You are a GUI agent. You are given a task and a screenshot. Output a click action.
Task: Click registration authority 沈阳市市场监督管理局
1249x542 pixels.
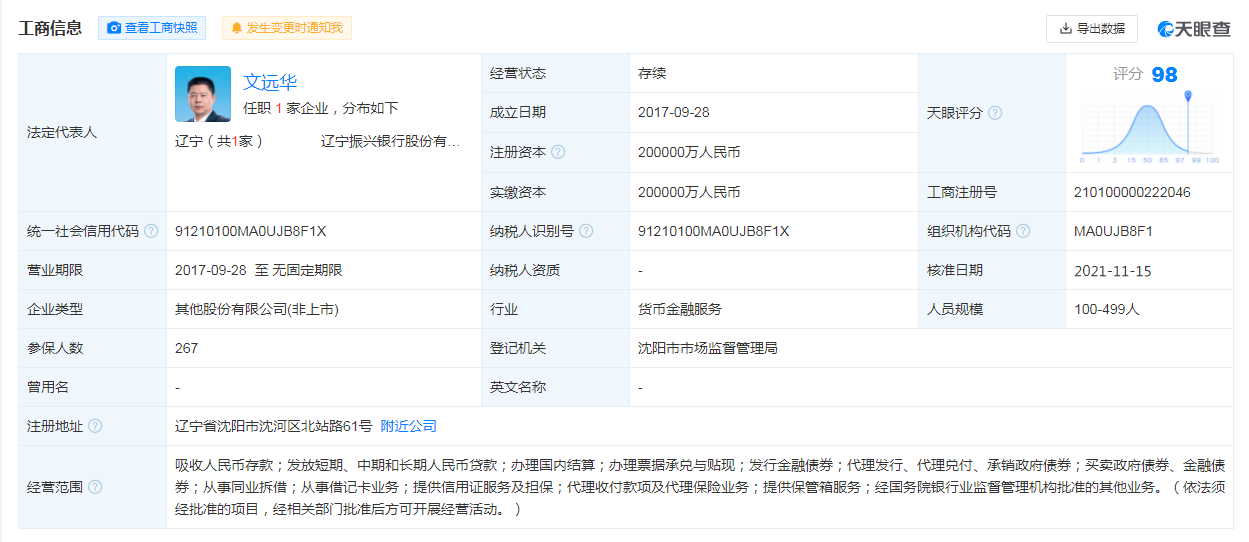click(x=708, y=348)
